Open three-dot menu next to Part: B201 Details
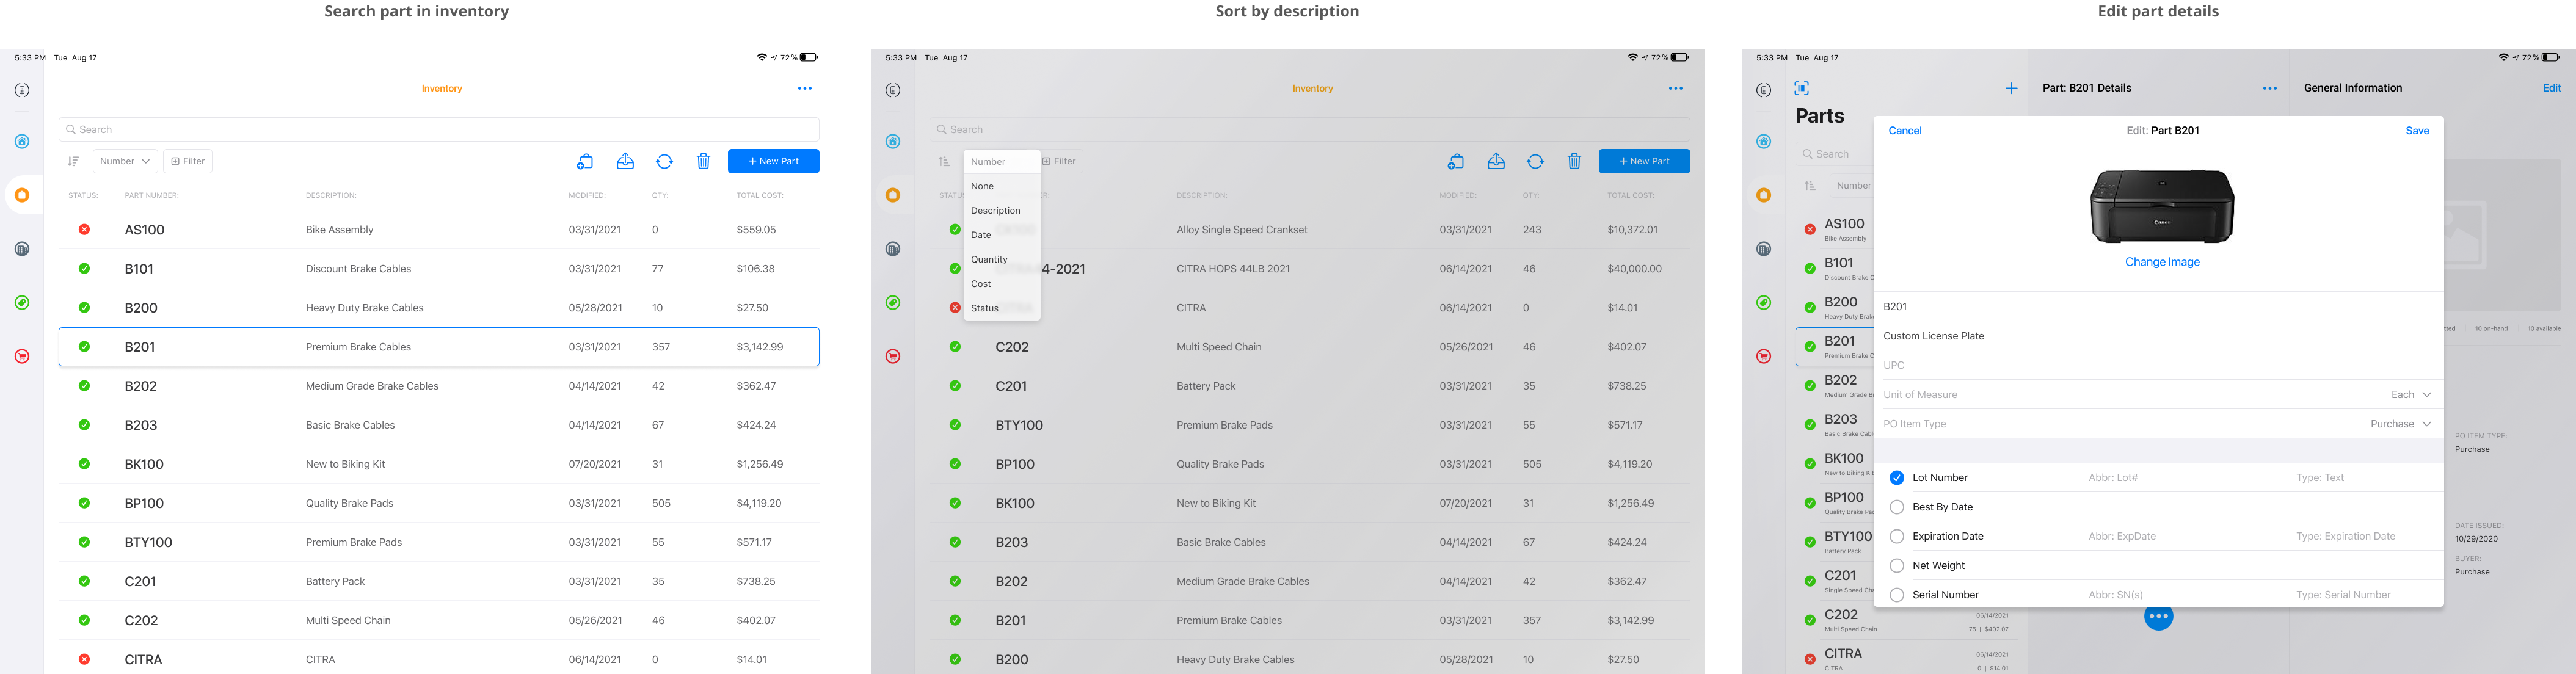Image resolution: width=2576 pixels, height=674 pixels. pos(2269,88)
